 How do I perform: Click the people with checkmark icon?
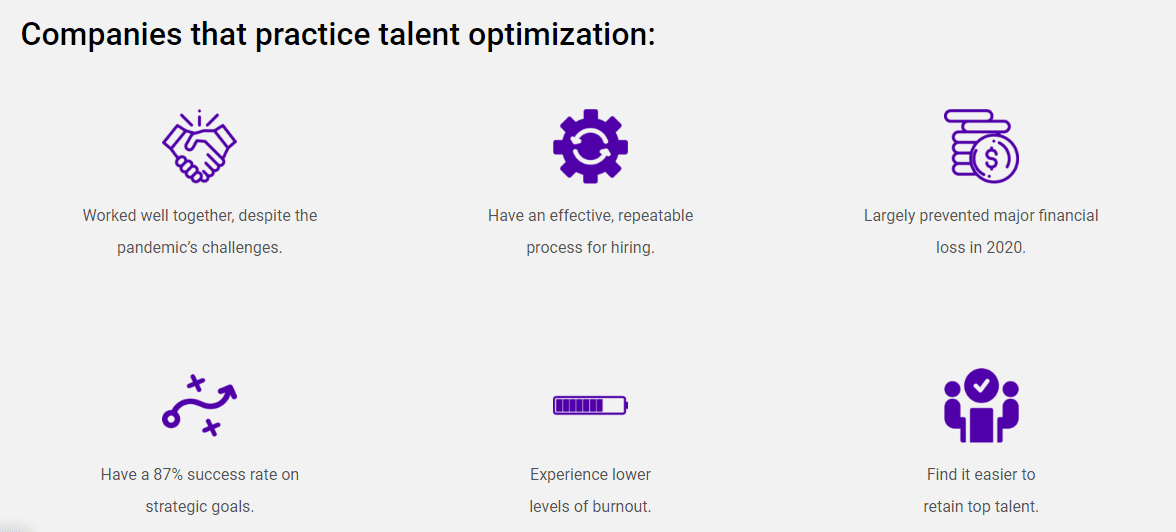pyautogui.click(x=981, y=405)
